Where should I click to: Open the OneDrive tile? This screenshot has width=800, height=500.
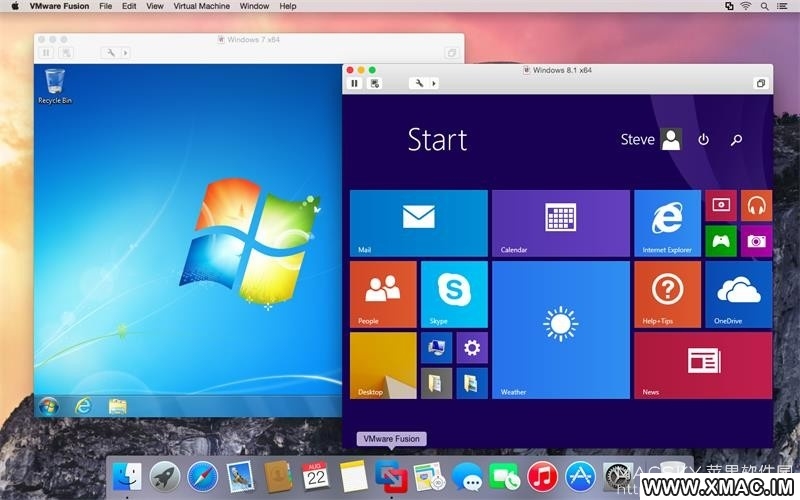pos(738,294)
